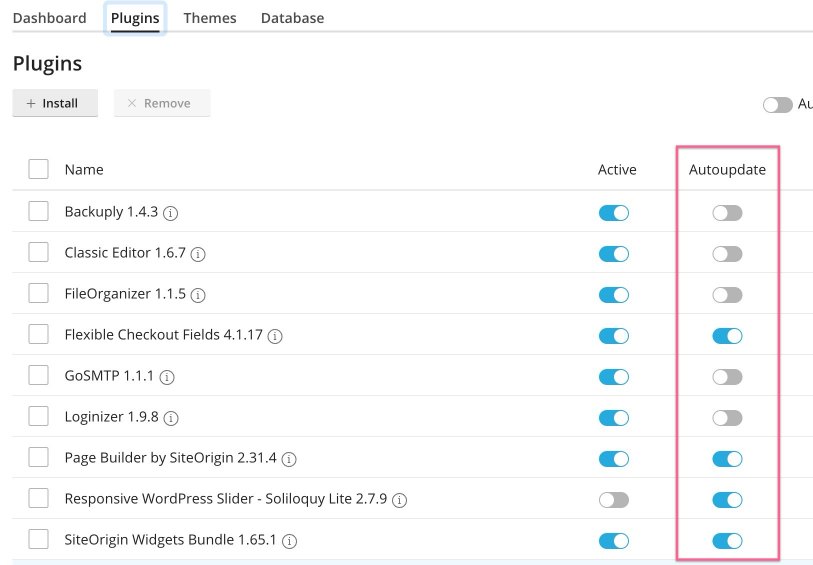This screenshot has width=813, height=565.
Task: Turn off Classic Editor Active toggle
Action: click(x=614, y=253)
